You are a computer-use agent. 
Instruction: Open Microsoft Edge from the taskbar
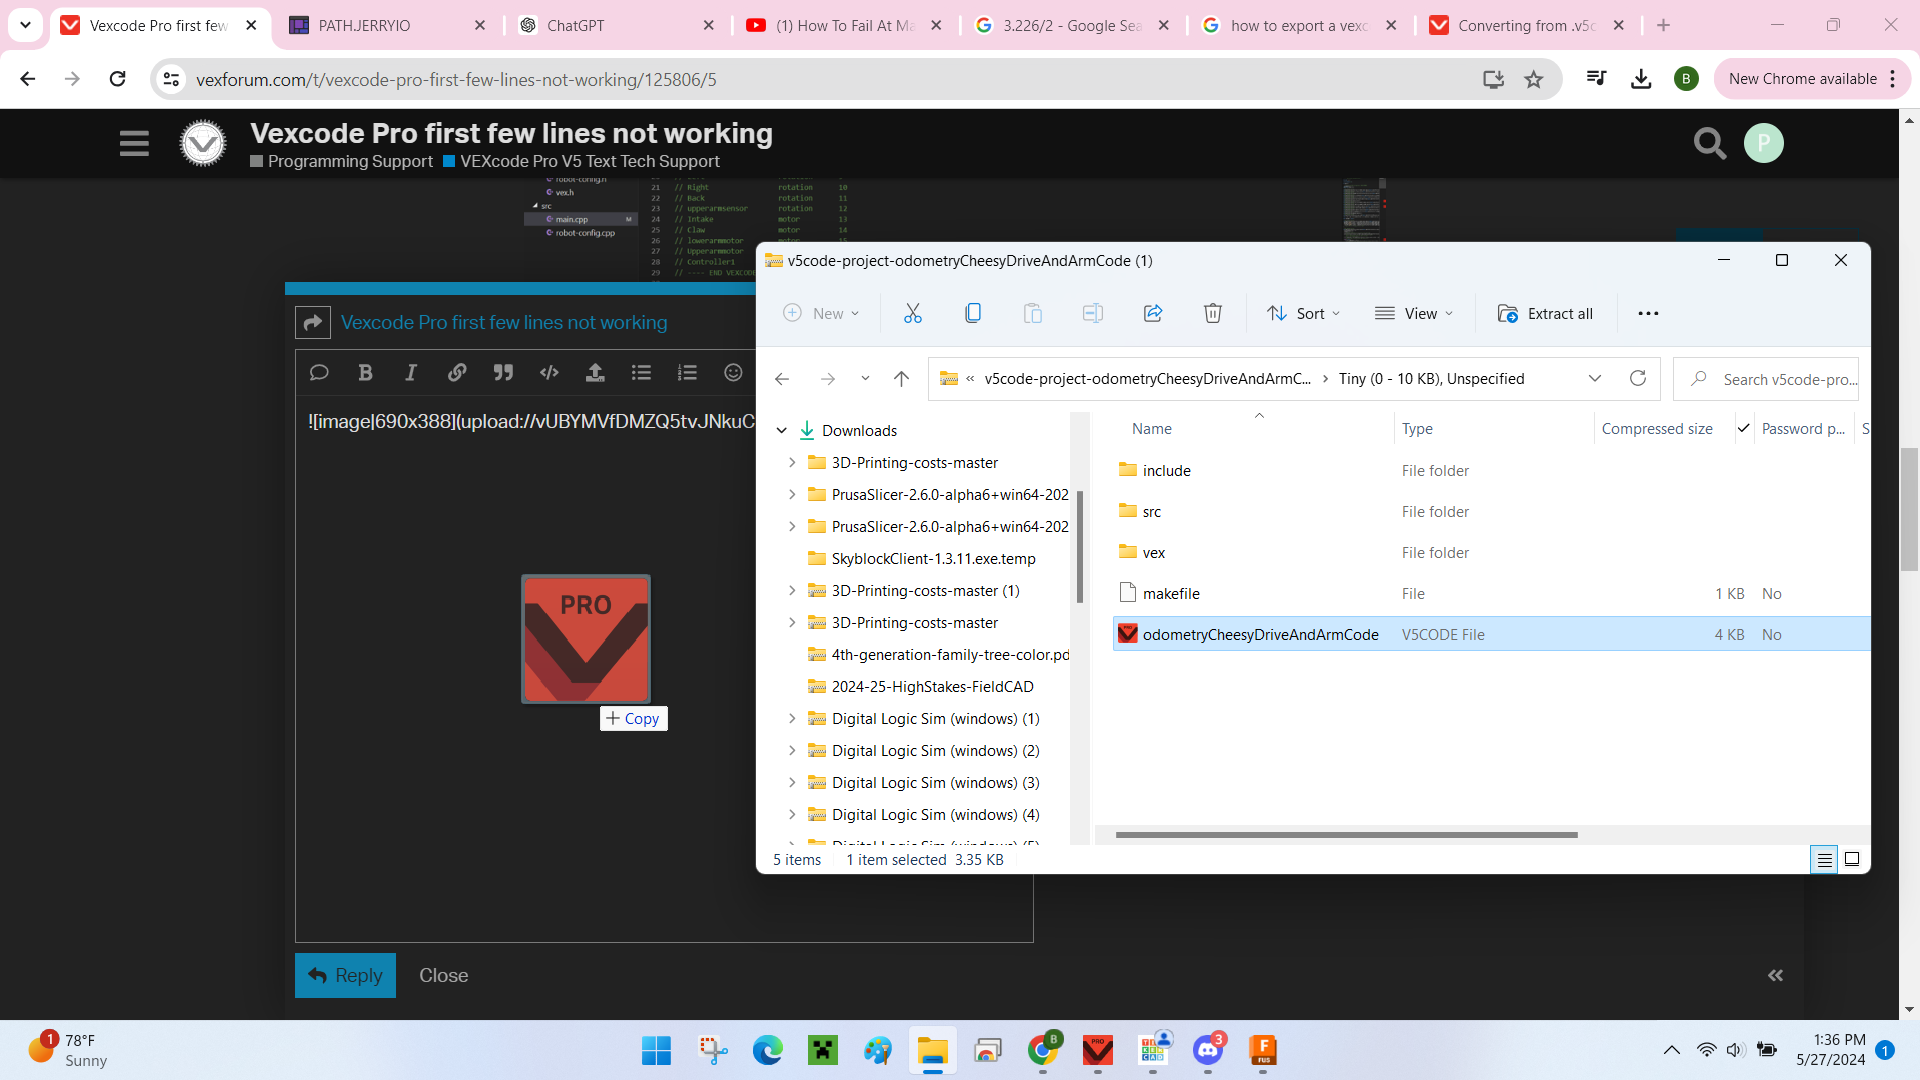[x=768, y=1050]
